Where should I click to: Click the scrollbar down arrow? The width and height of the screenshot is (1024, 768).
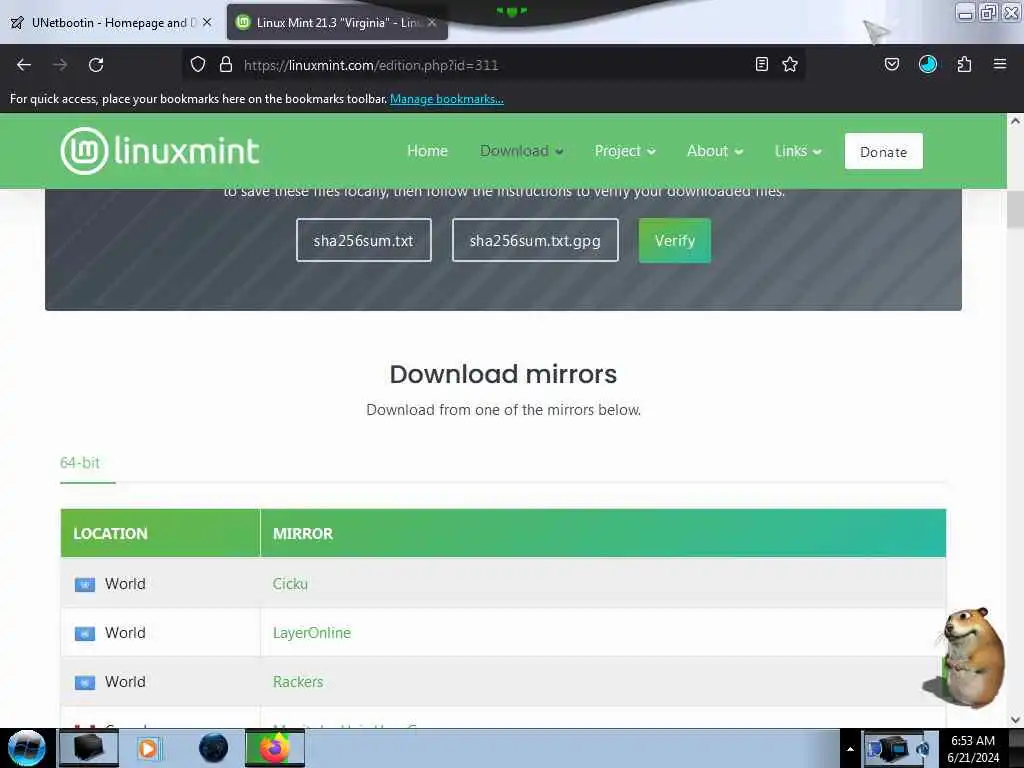point(1015,720)
